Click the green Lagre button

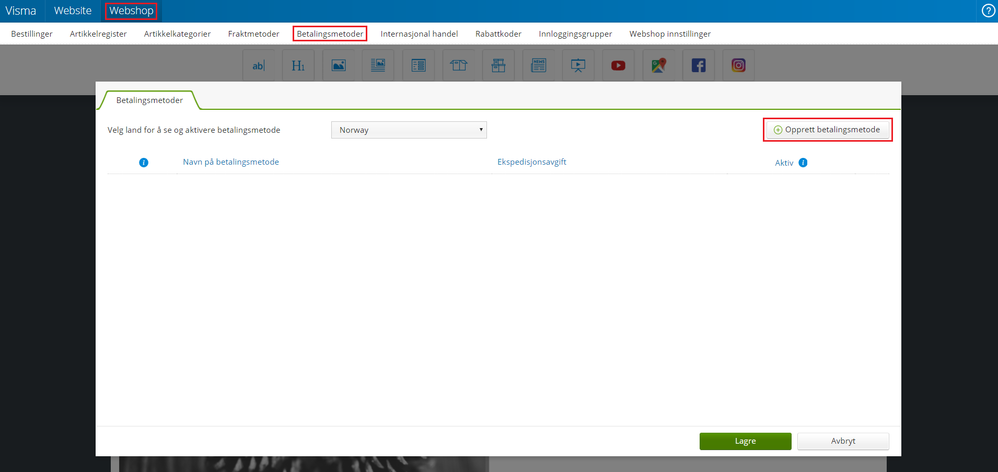pos(745,441)
